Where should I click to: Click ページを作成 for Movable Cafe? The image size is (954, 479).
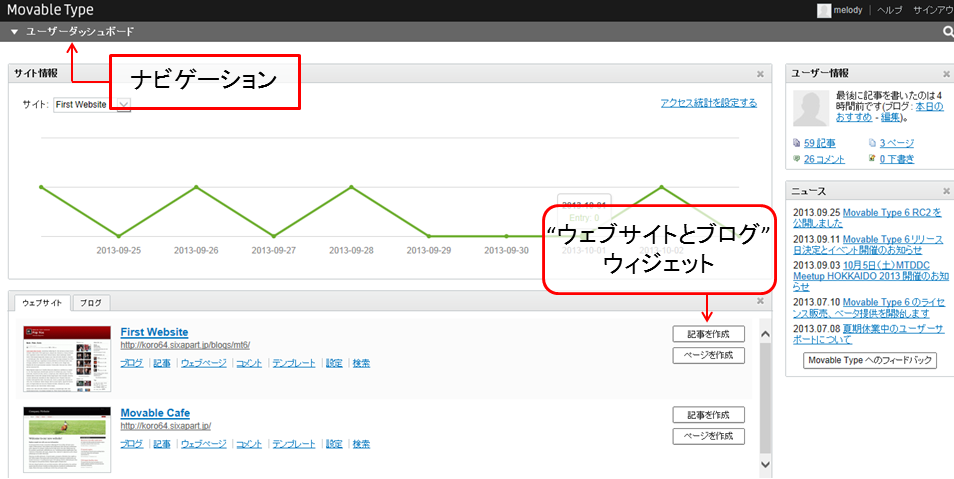click(x=708, y=436)
